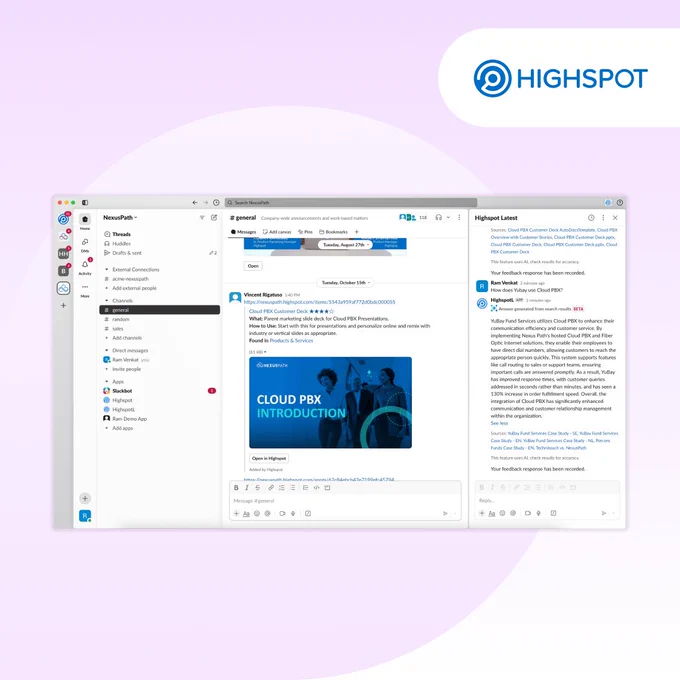Open the HighspotL app in the sidebar
This screenshot has height=680, width=680.
[x=123, y=409]
